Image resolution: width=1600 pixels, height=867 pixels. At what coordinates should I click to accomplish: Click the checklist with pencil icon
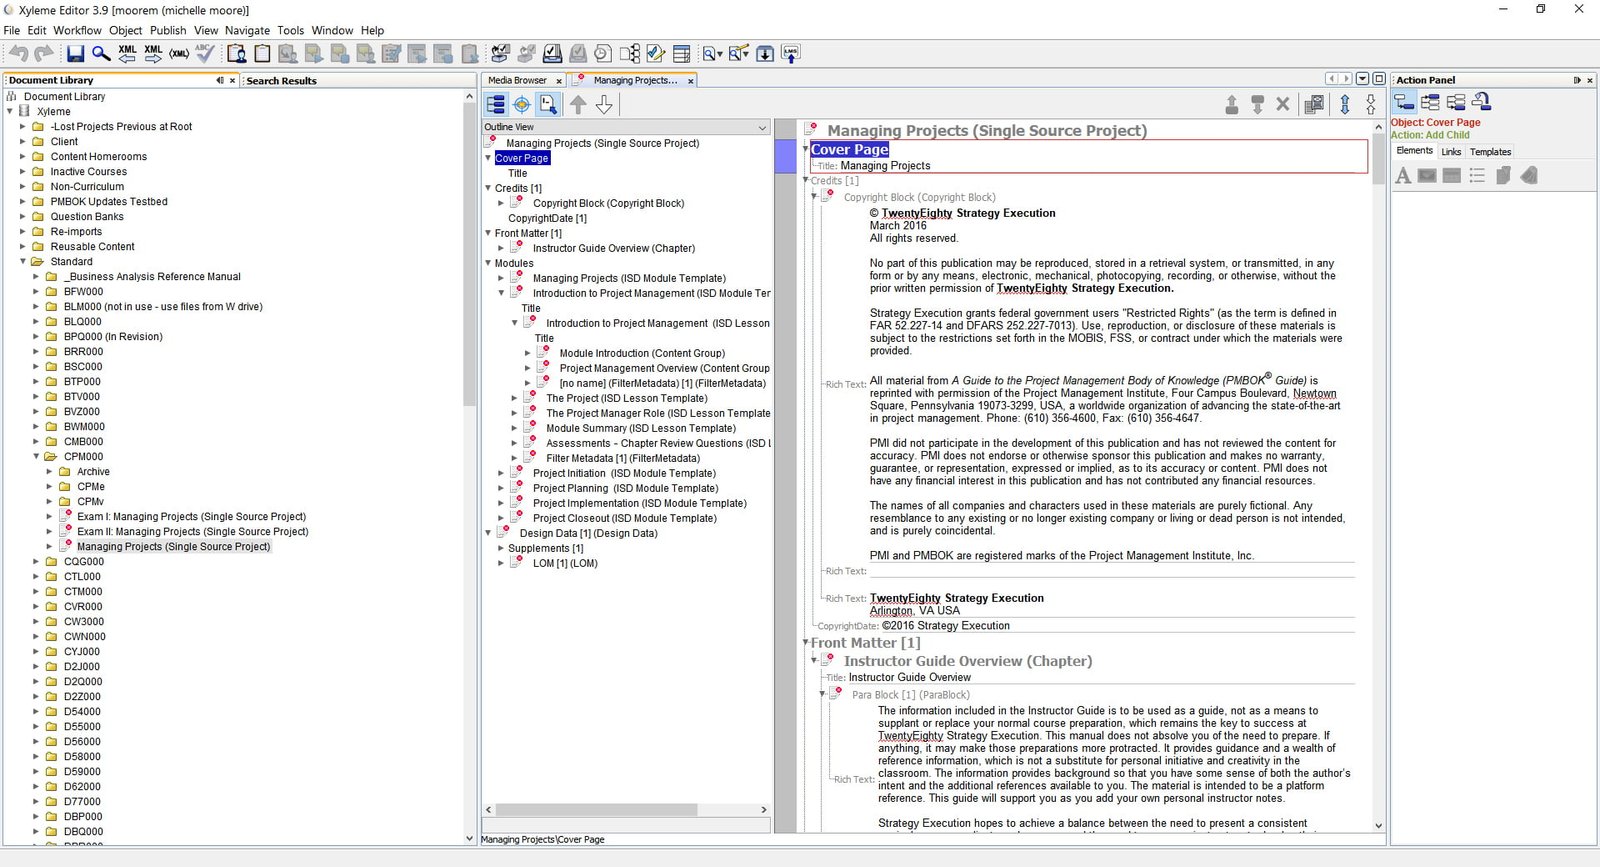pos(656,54)
